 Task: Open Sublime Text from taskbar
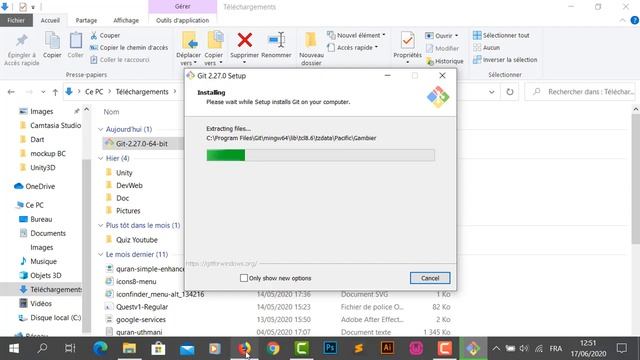[x=359, y=348]
